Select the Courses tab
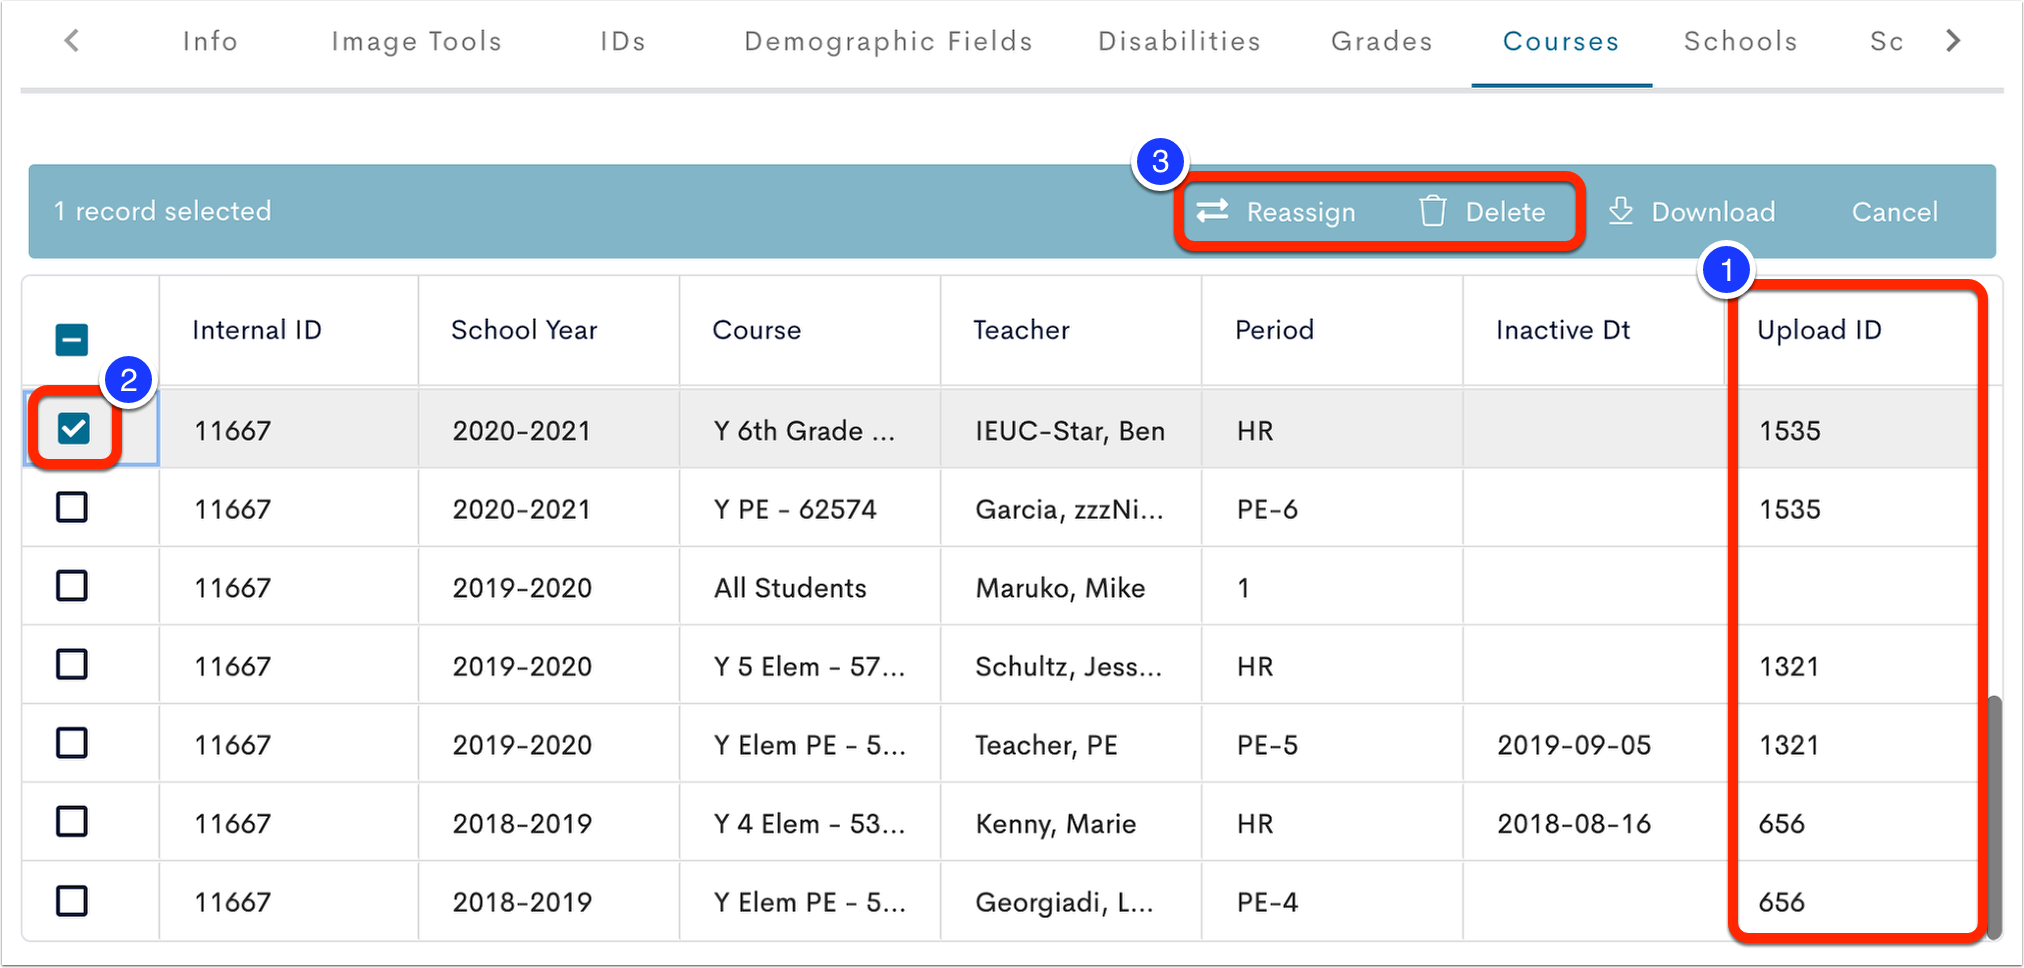The image size is (2024, 968). pos(1561,41)
